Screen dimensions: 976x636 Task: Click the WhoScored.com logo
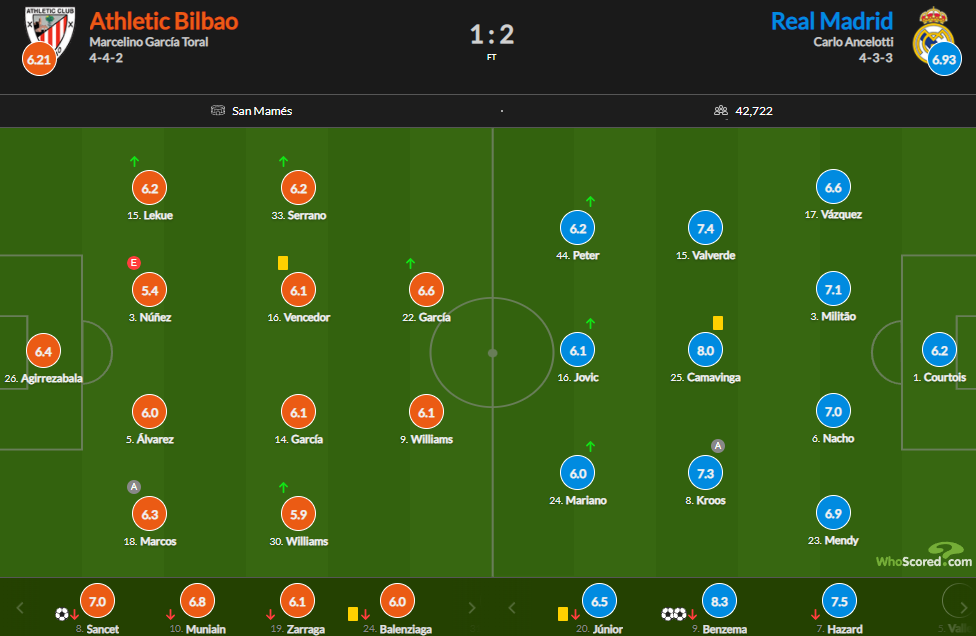click(x=924, y=556)
